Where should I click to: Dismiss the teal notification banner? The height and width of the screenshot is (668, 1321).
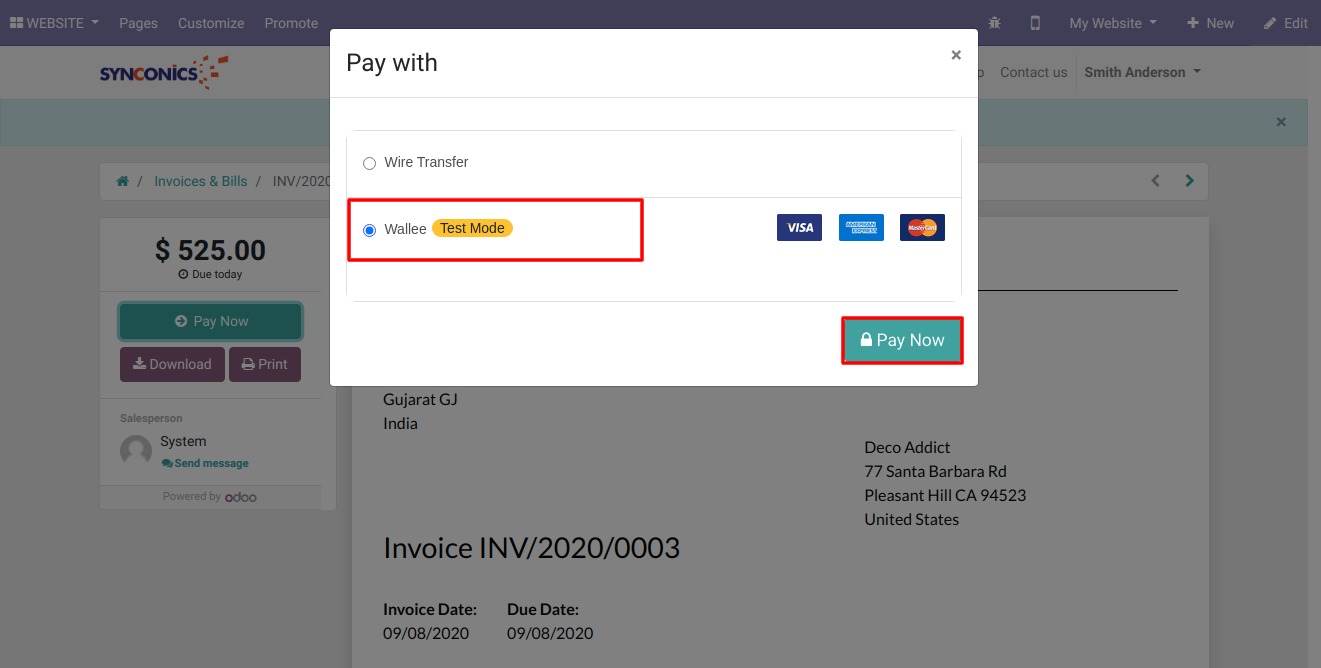tap(1280, 122)
